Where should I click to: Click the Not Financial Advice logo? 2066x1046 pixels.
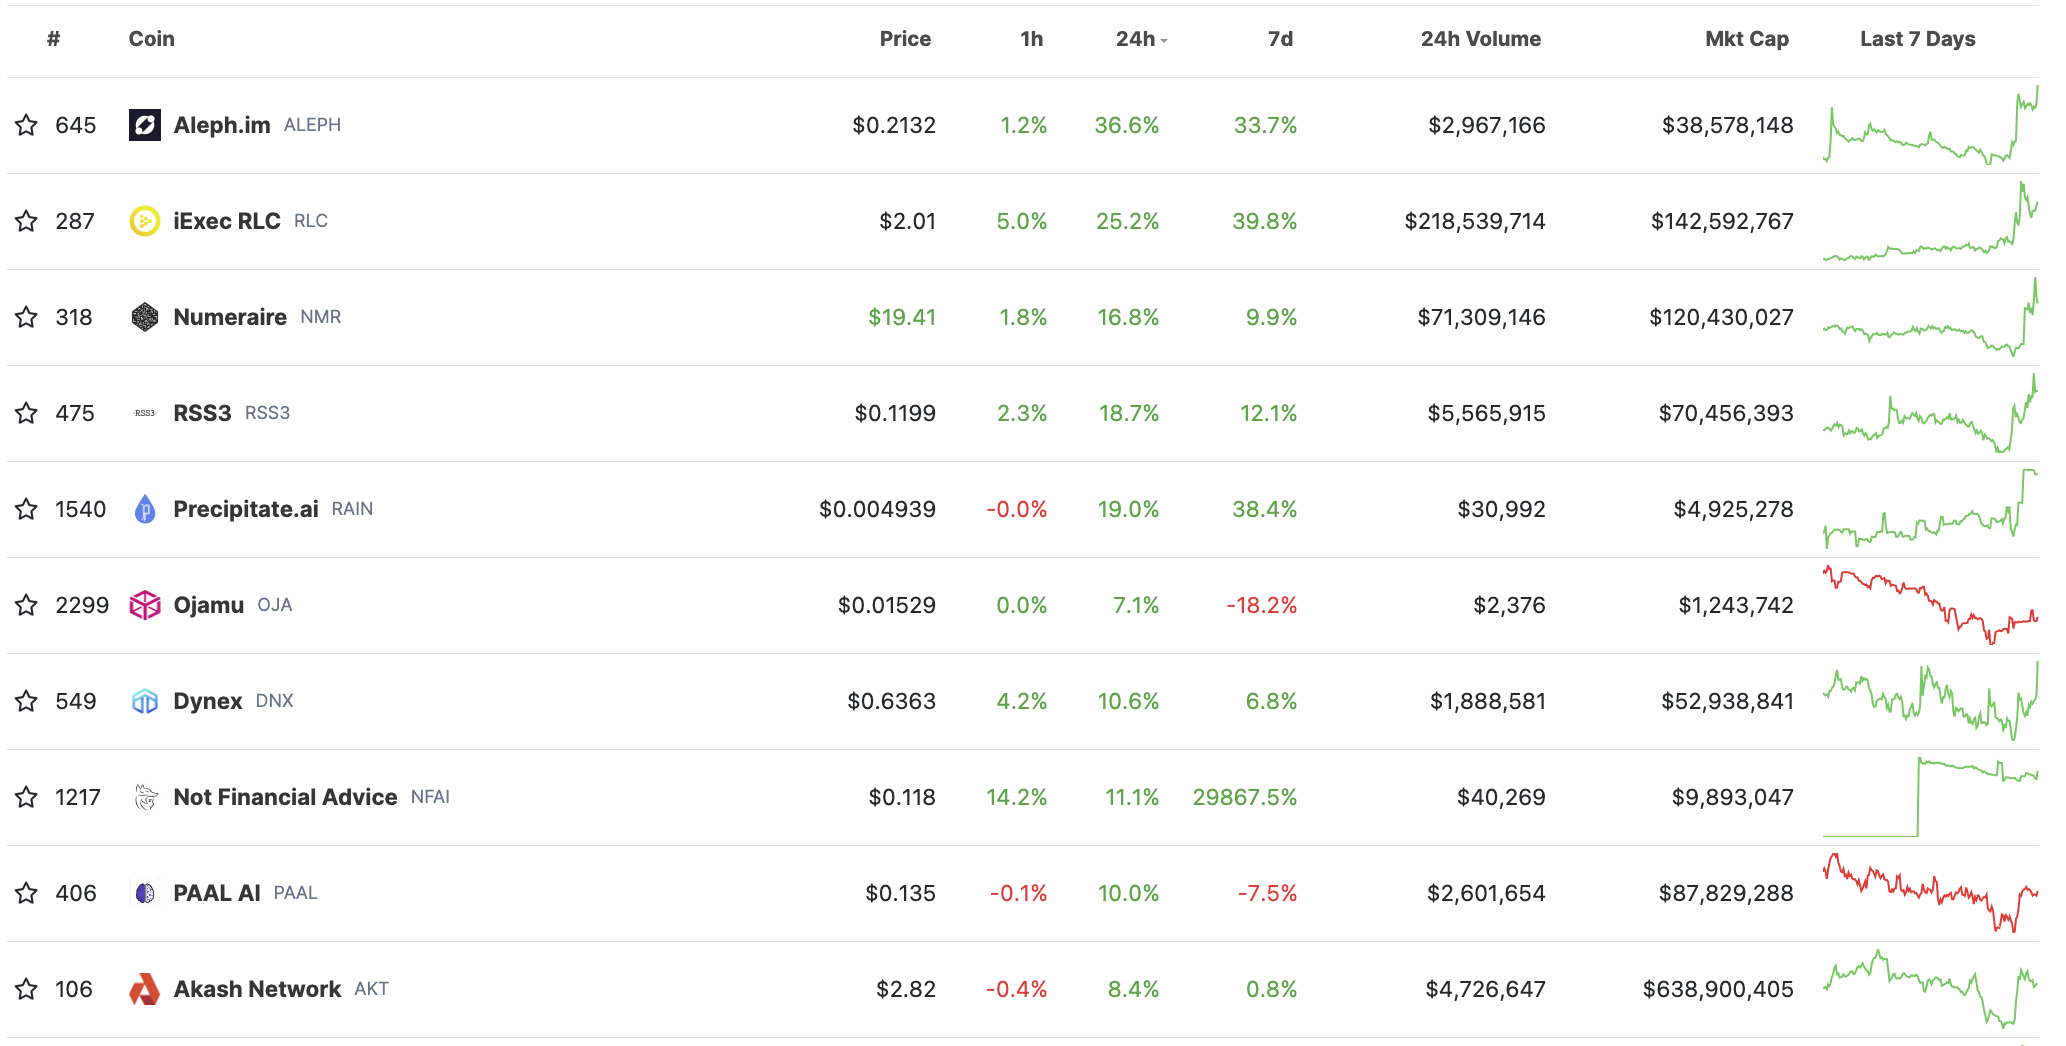click(145, 797)
